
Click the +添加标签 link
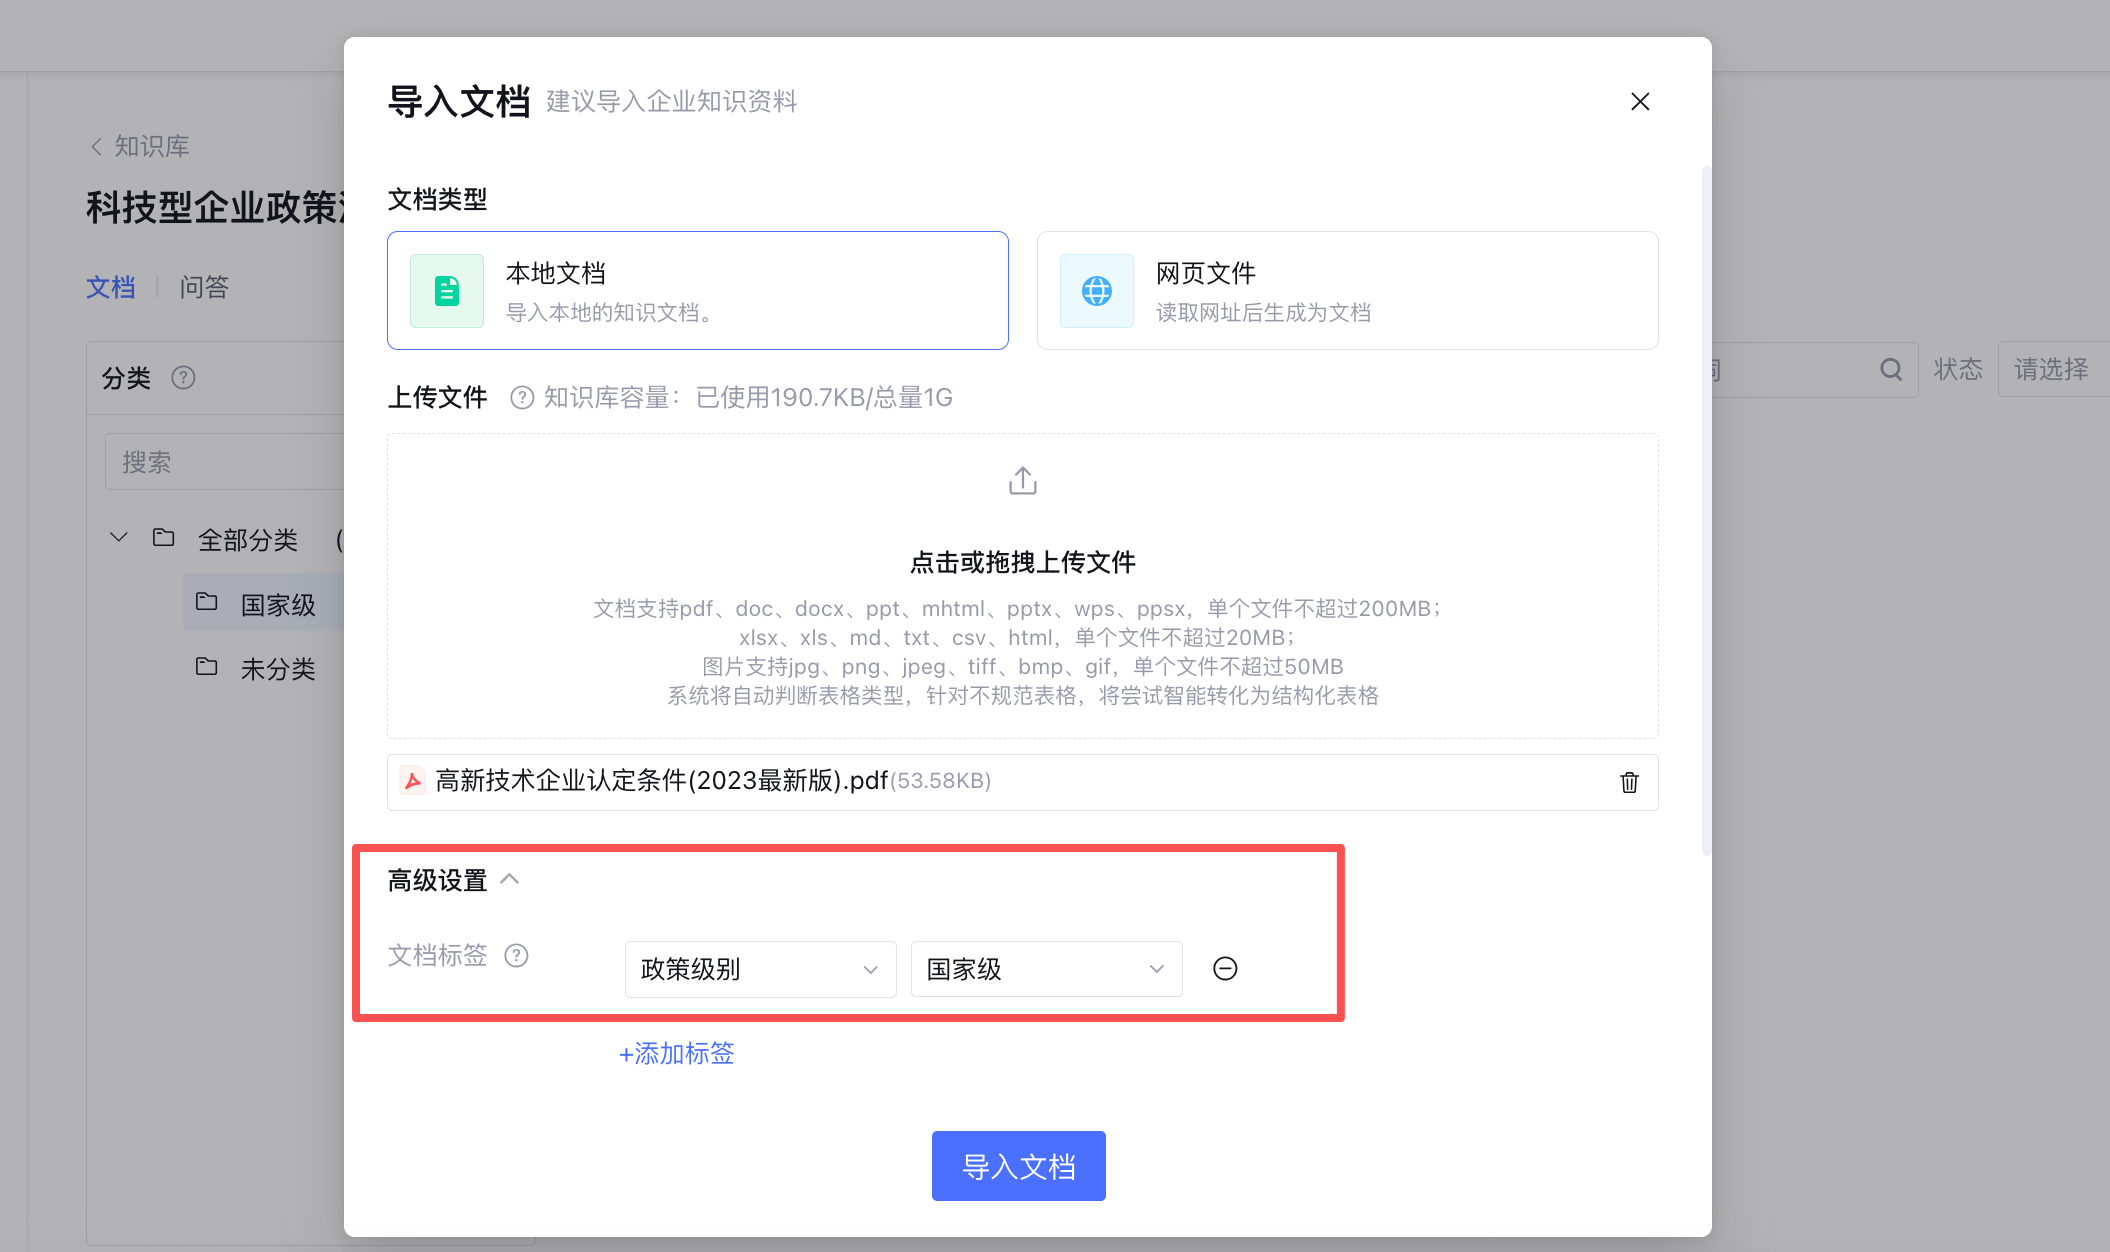677,1053
